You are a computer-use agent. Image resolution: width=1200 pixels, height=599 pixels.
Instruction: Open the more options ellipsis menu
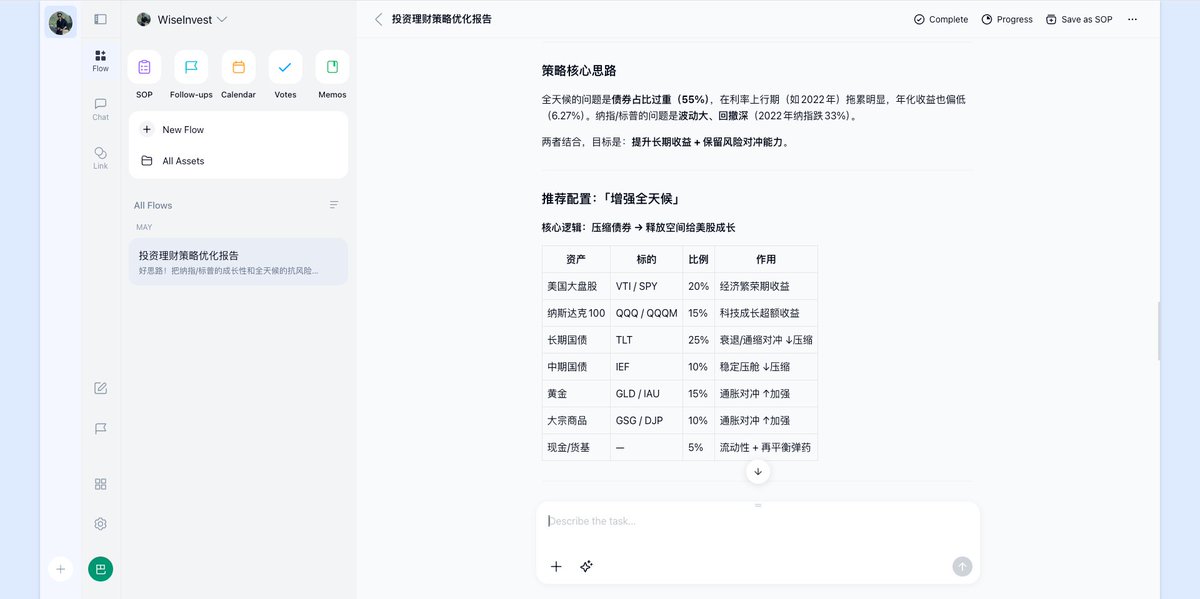[1132, 19]
